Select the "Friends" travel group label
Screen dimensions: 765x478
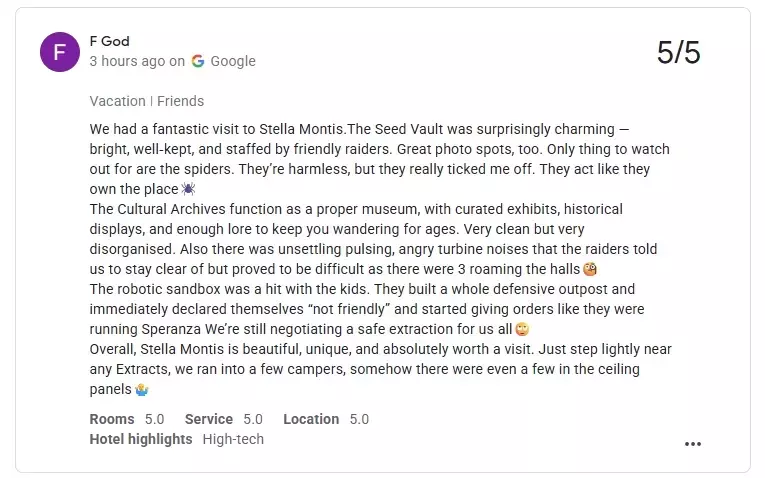point(180,101)
